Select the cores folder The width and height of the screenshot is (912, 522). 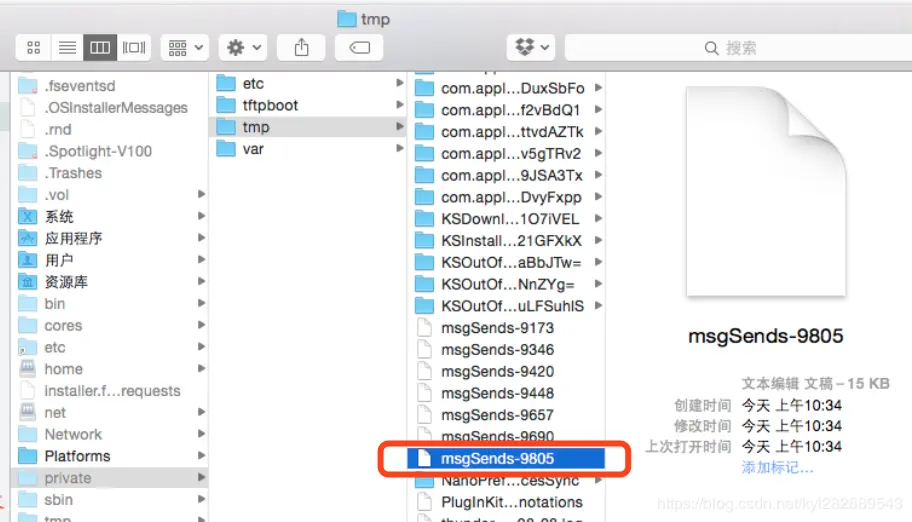point(109,325)
